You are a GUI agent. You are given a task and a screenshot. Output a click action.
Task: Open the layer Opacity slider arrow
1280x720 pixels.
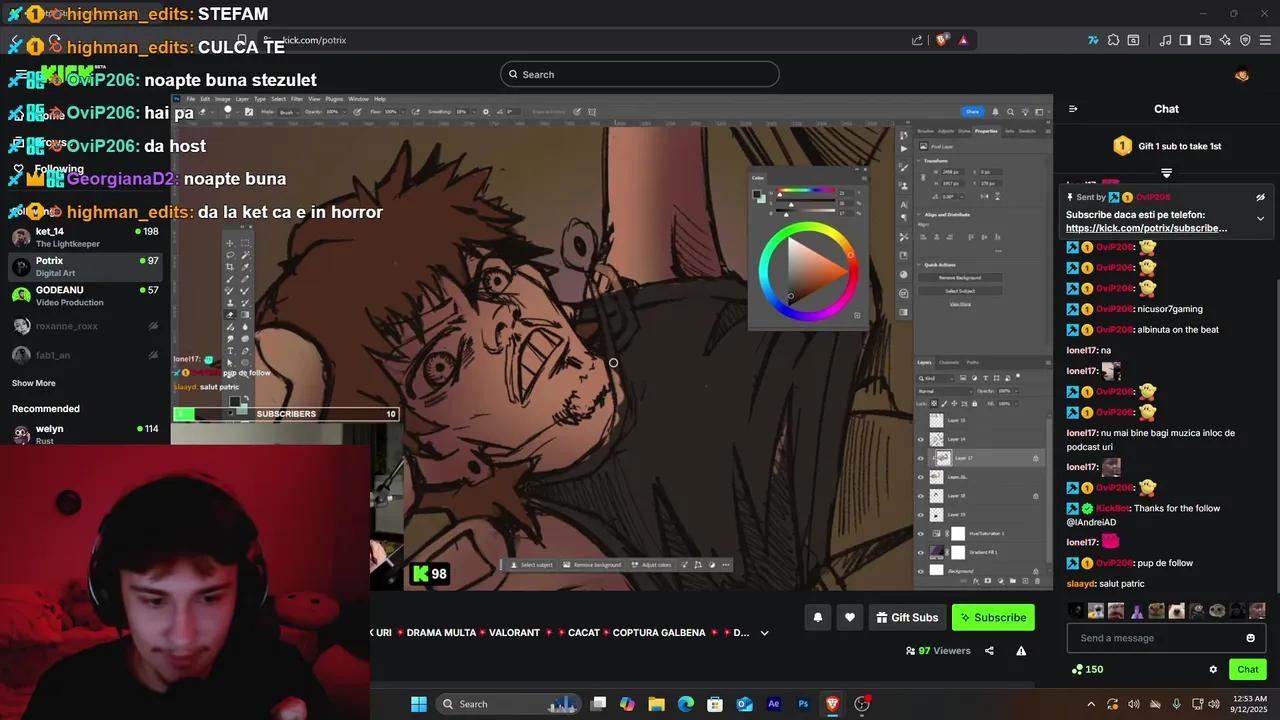click(1016, 391)
